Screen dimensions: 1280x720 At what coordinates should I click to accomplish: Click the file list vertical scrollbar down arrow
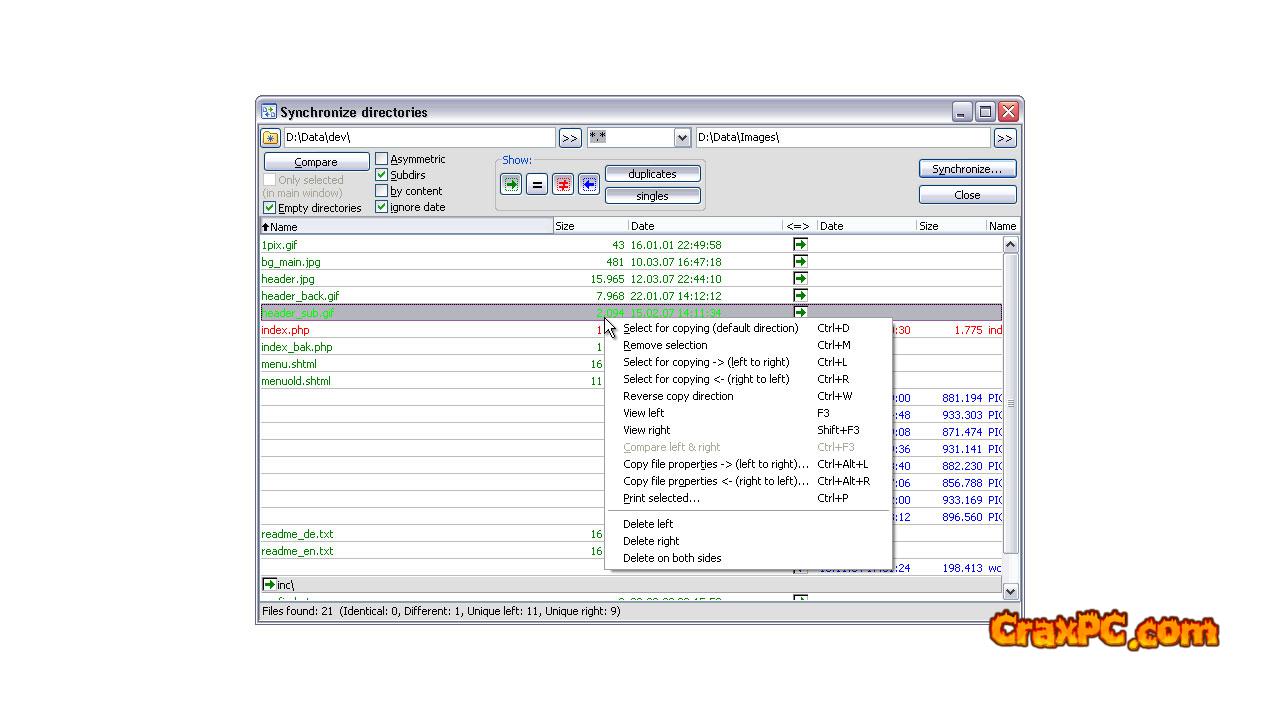1010,591
